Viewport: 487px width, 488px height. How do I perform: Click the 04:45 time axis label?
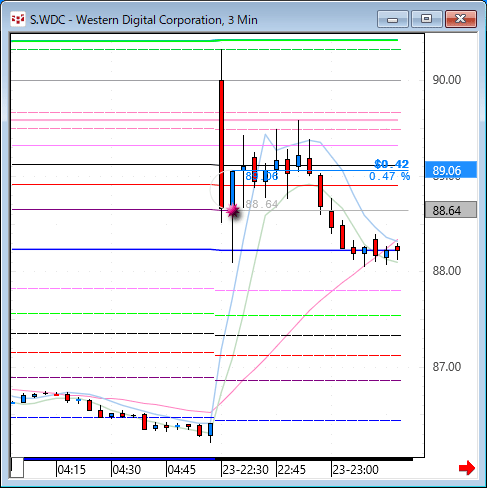[181, 470]
